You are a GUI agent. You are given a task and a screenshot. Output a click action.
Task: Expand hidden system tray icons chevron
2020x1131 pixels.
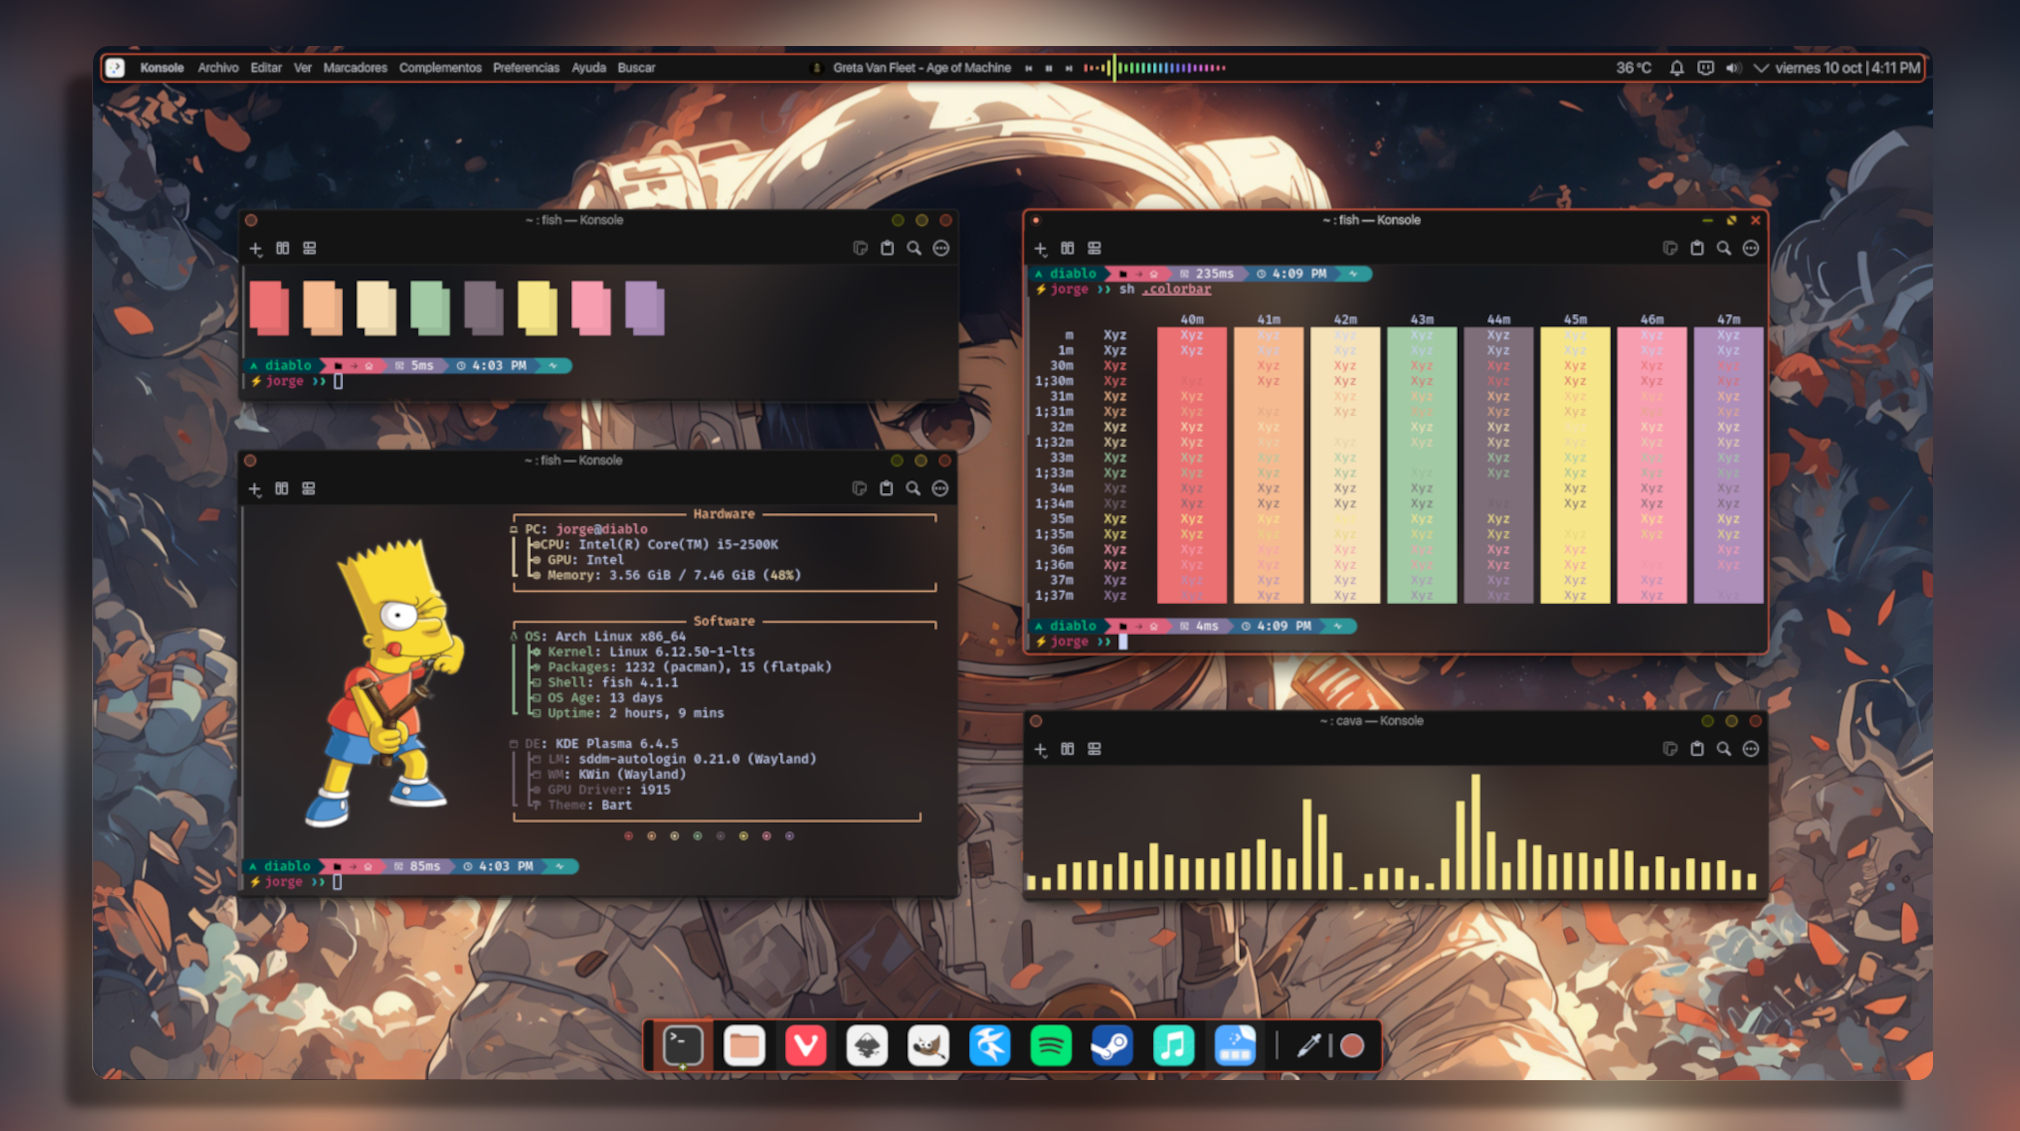point(1760,68)
